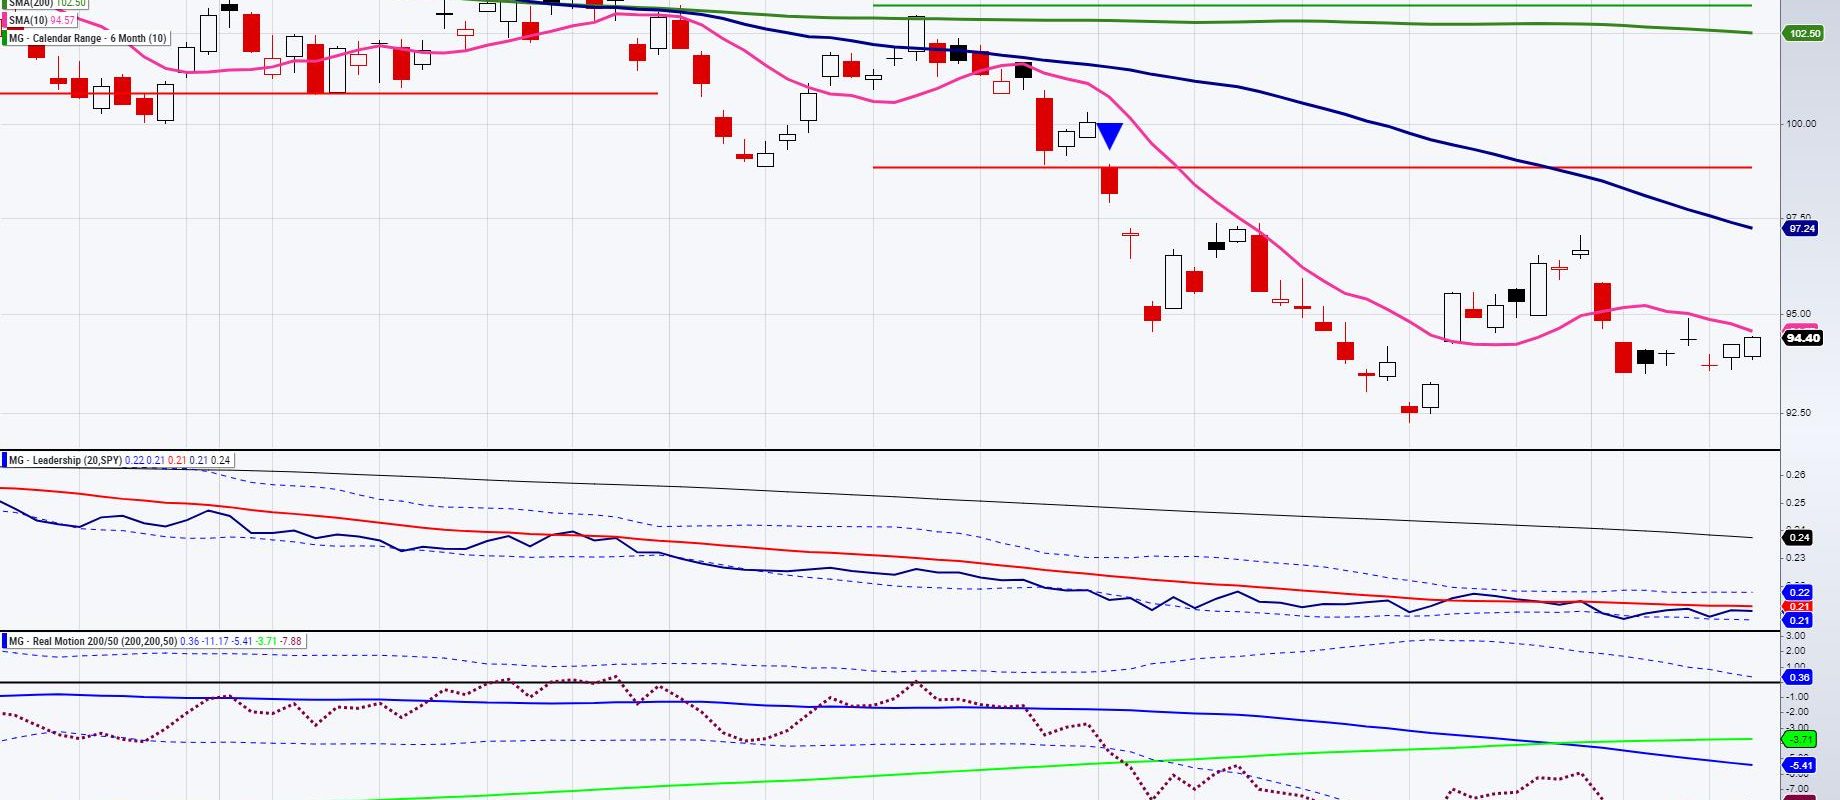Click the blue down-triangle signal marker
Image resolution: width=1840 pixels, height=800 pixels.
click(1110, 136)
